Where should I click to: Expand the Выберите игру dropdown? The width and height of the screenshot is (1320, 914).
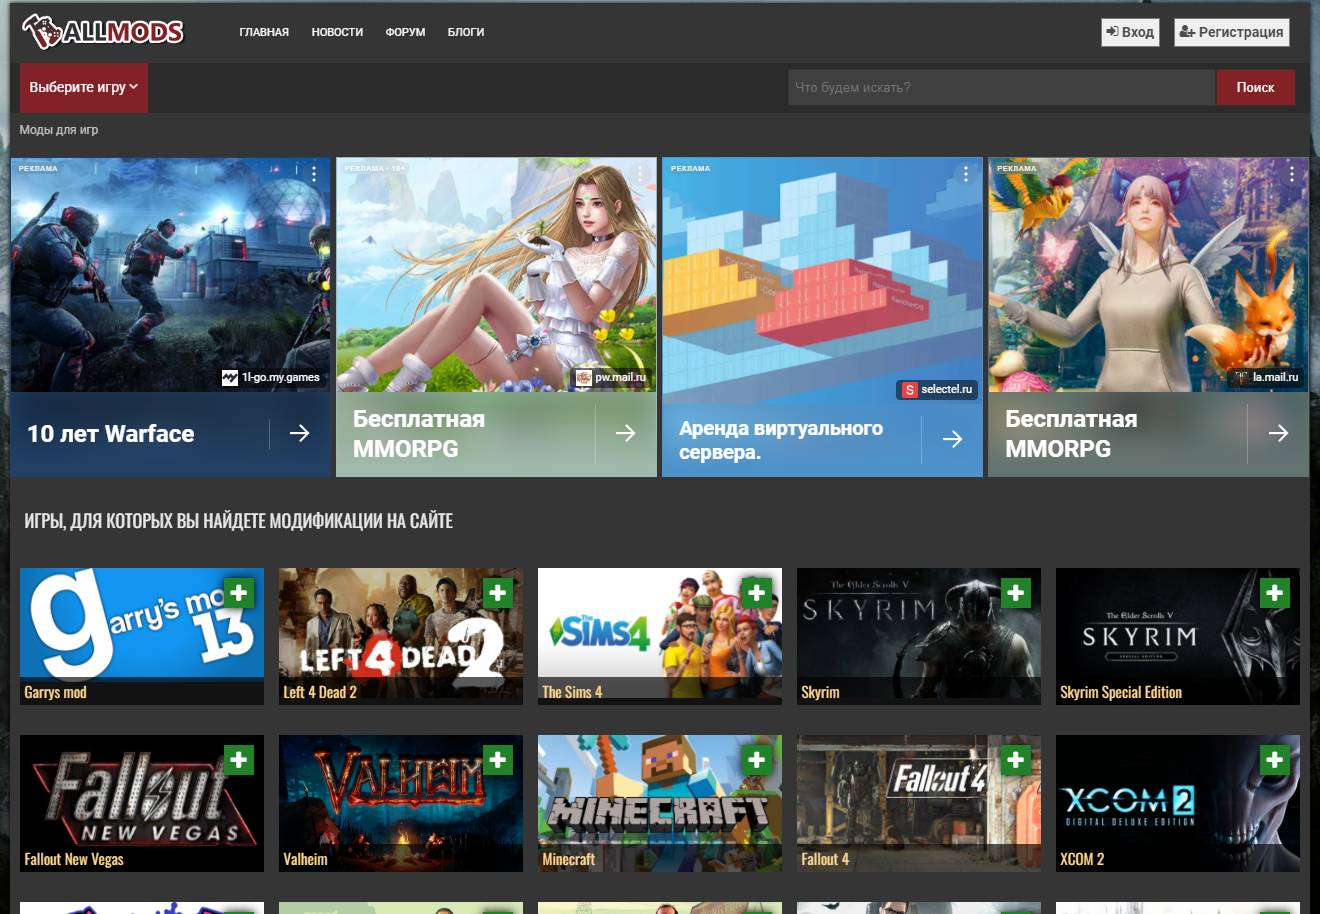point(84,87)
